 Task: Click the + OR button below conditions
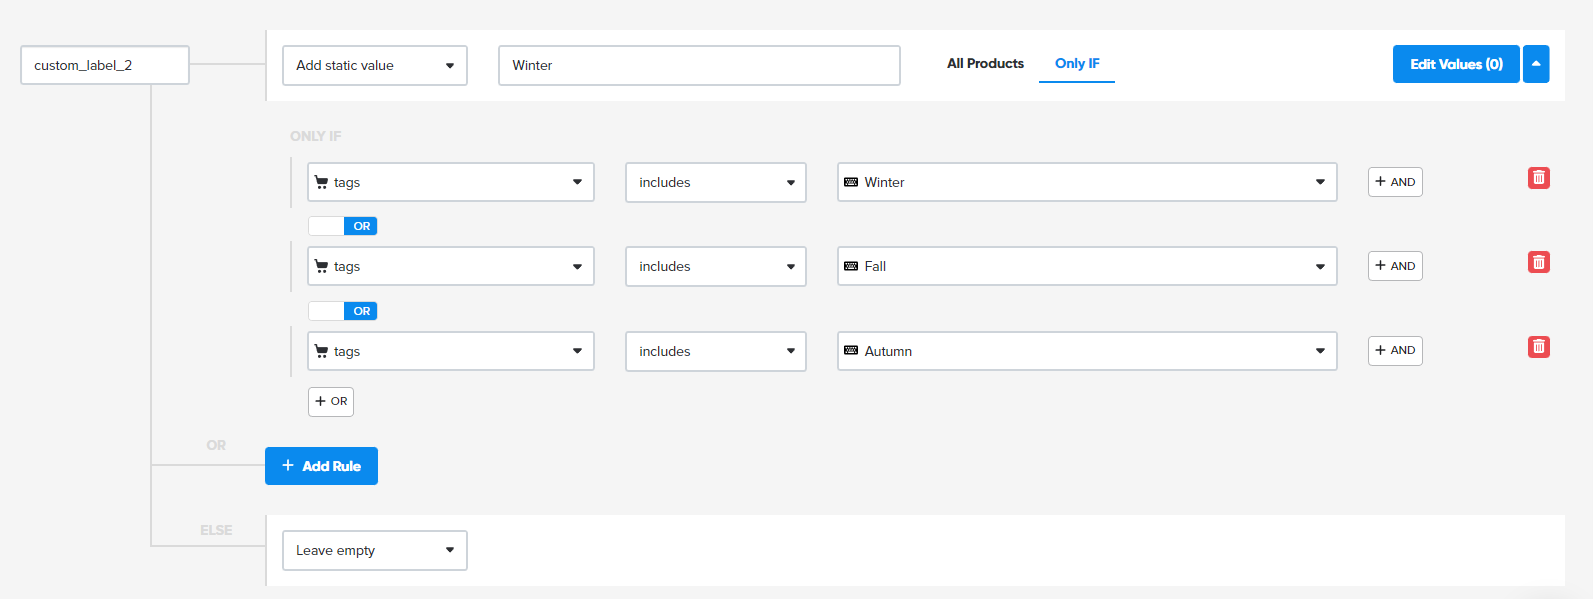[331, 402]
